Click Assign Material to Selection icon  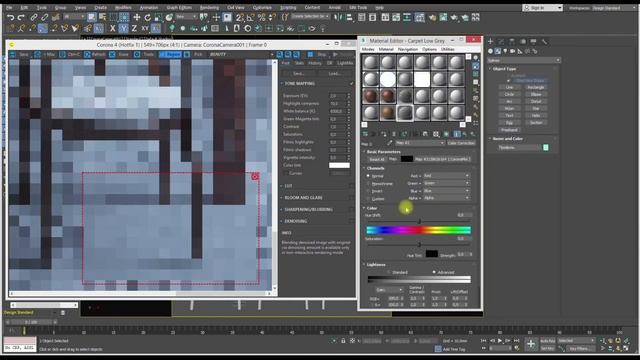(x=384, y=134)
